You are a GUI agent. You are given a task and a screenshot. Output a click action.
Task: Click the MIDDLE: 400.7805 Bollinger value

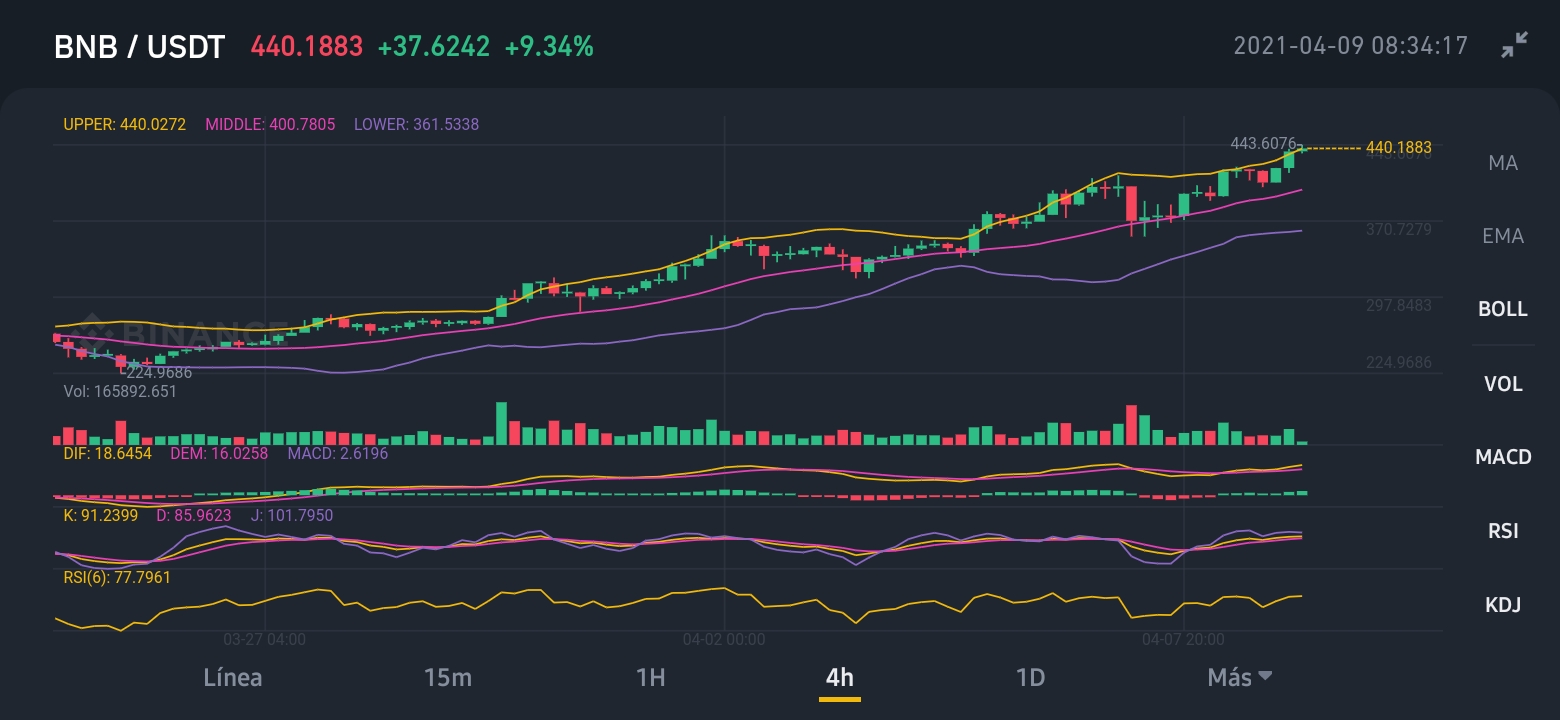[270, 125]
